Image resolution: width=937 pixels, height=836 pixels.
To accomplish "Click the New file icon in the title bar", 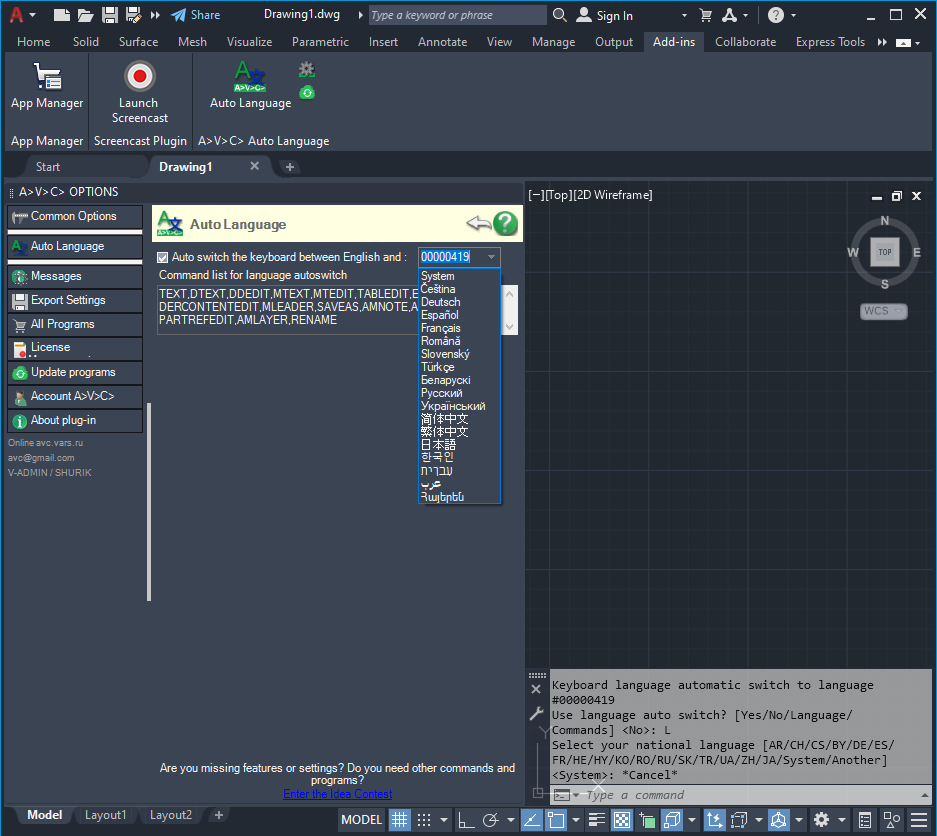I will (x=62, y=15).
